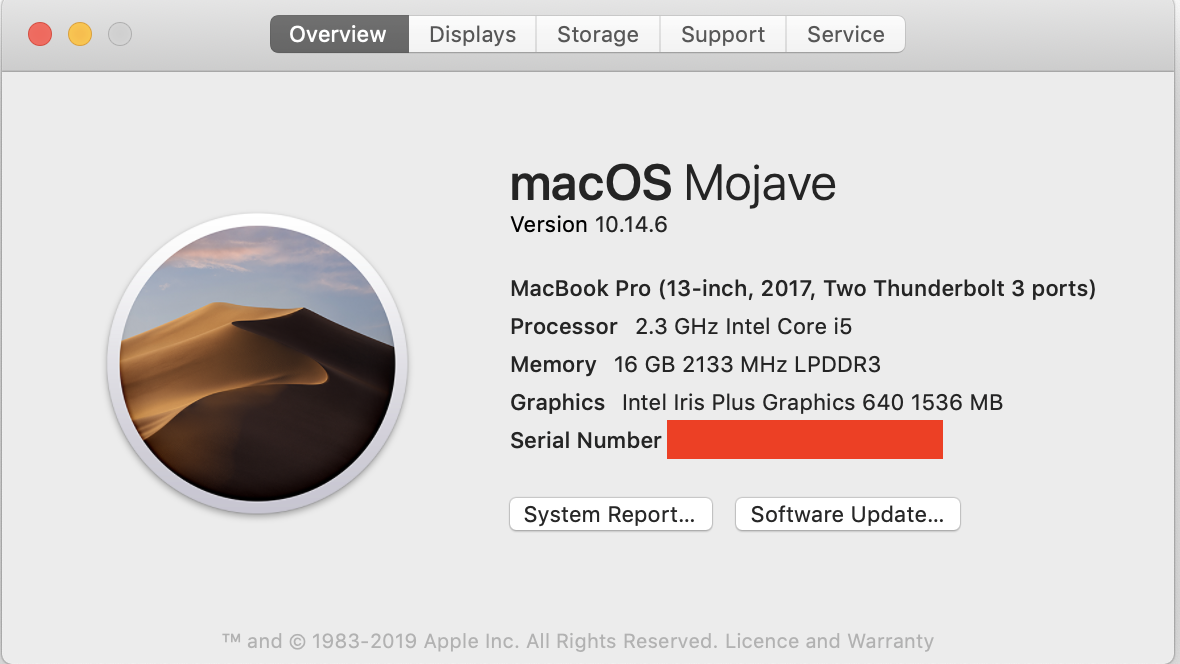This screenshot has height=664, width=1180.
Task: Click the macOS Mojave title text
Action: (x=672, y=184)
